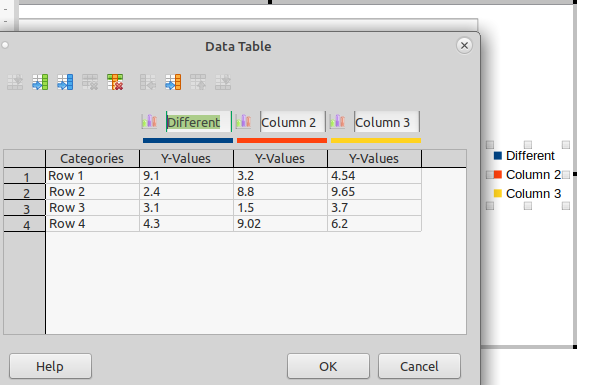Select cell with value 4.3
611x385 pixels.
tap(187, 224)
